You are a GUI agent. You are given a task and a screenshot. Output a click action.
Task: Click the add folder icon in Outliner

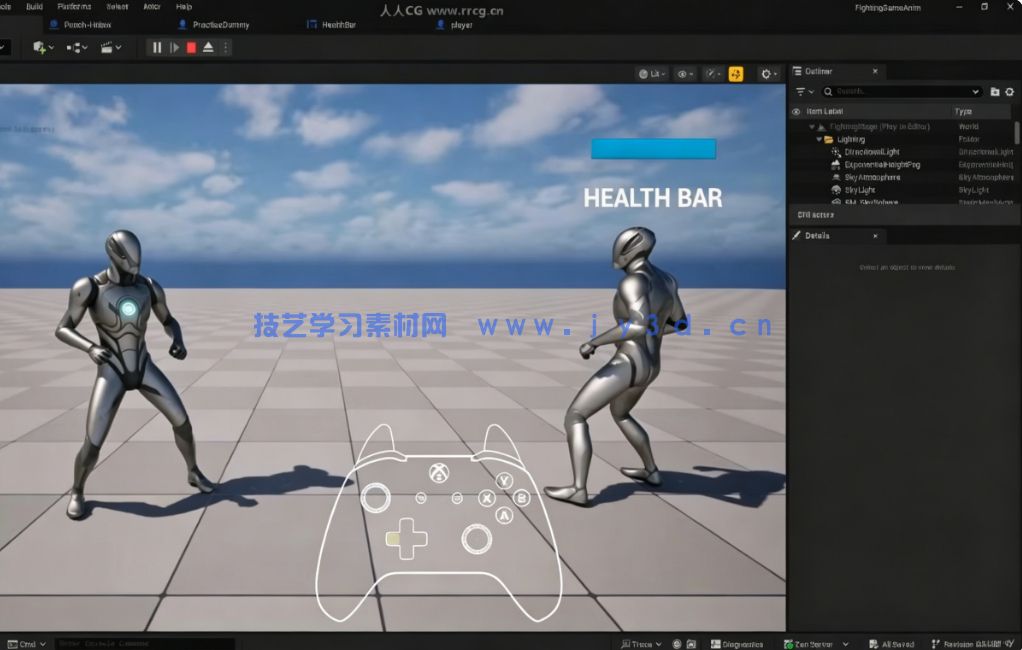(x=994, y=92)
